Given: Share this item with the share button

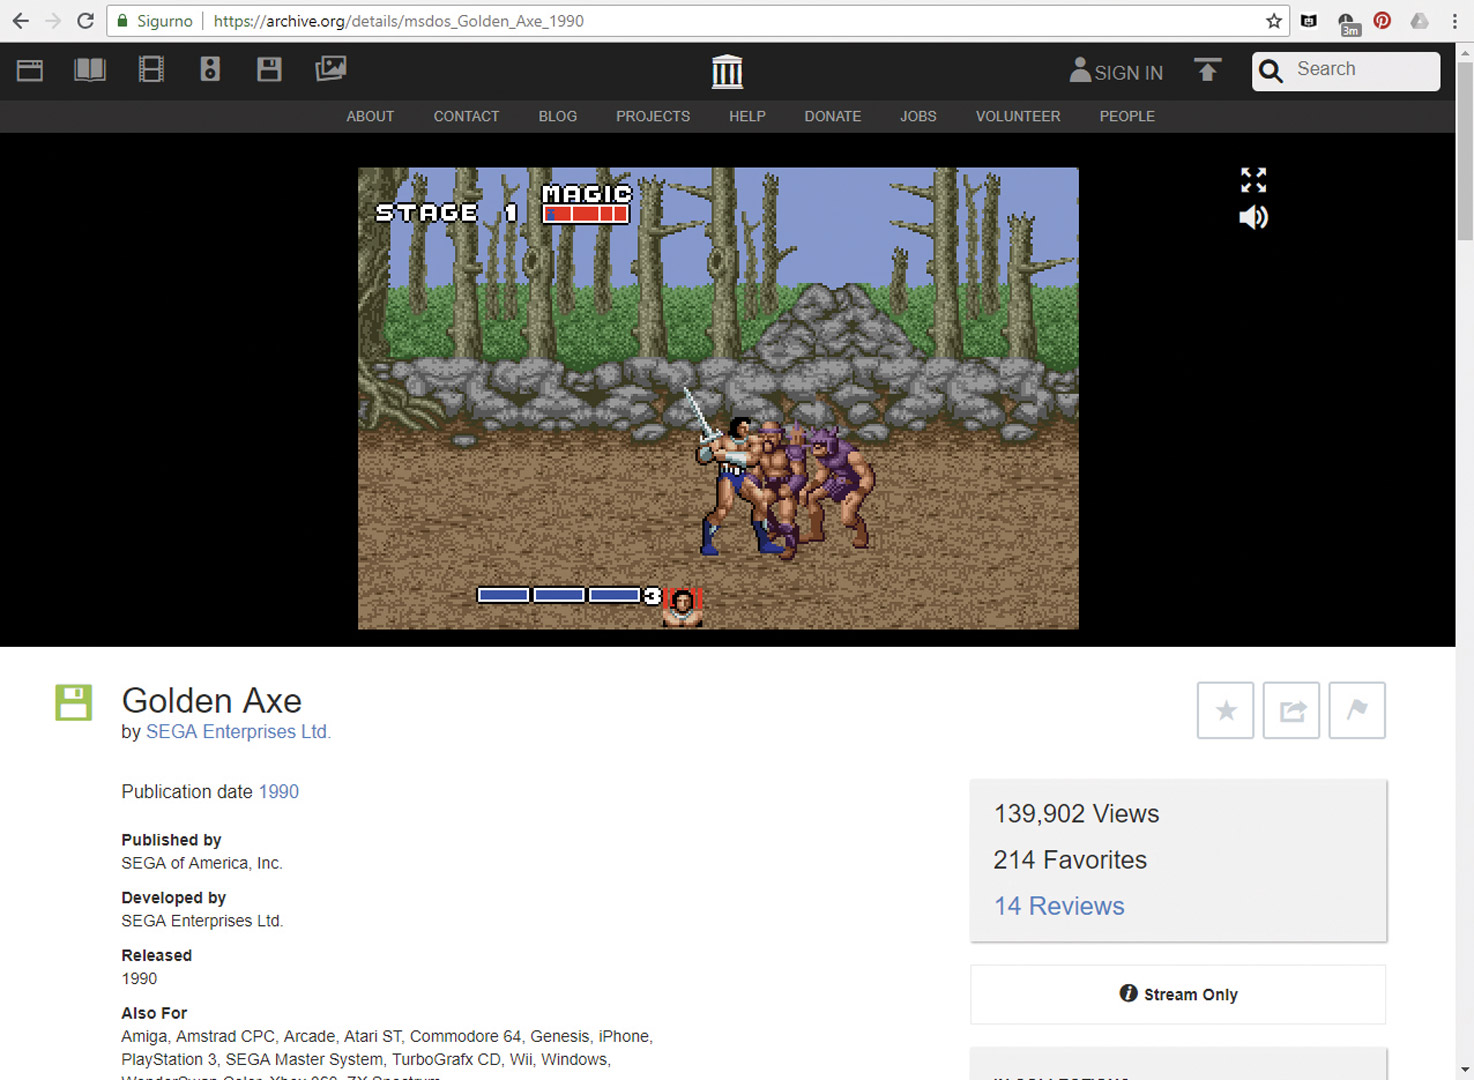Looking at the screenshot, I should click(1291, 710).
